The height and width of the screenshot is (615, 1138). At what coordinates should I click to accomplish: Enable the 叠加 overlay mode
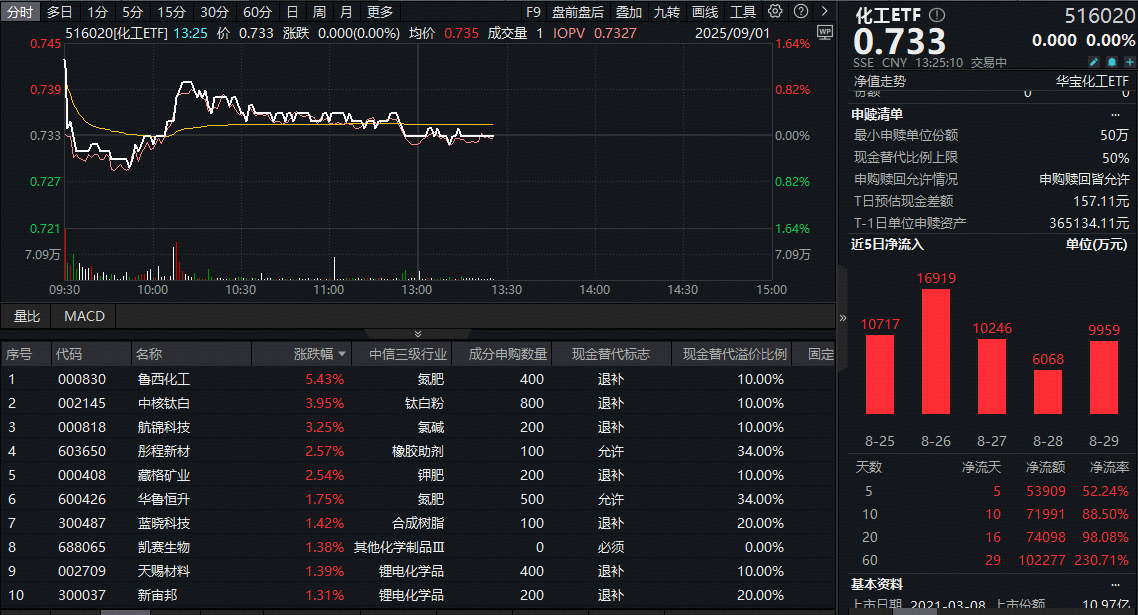[x=627, y=11]
